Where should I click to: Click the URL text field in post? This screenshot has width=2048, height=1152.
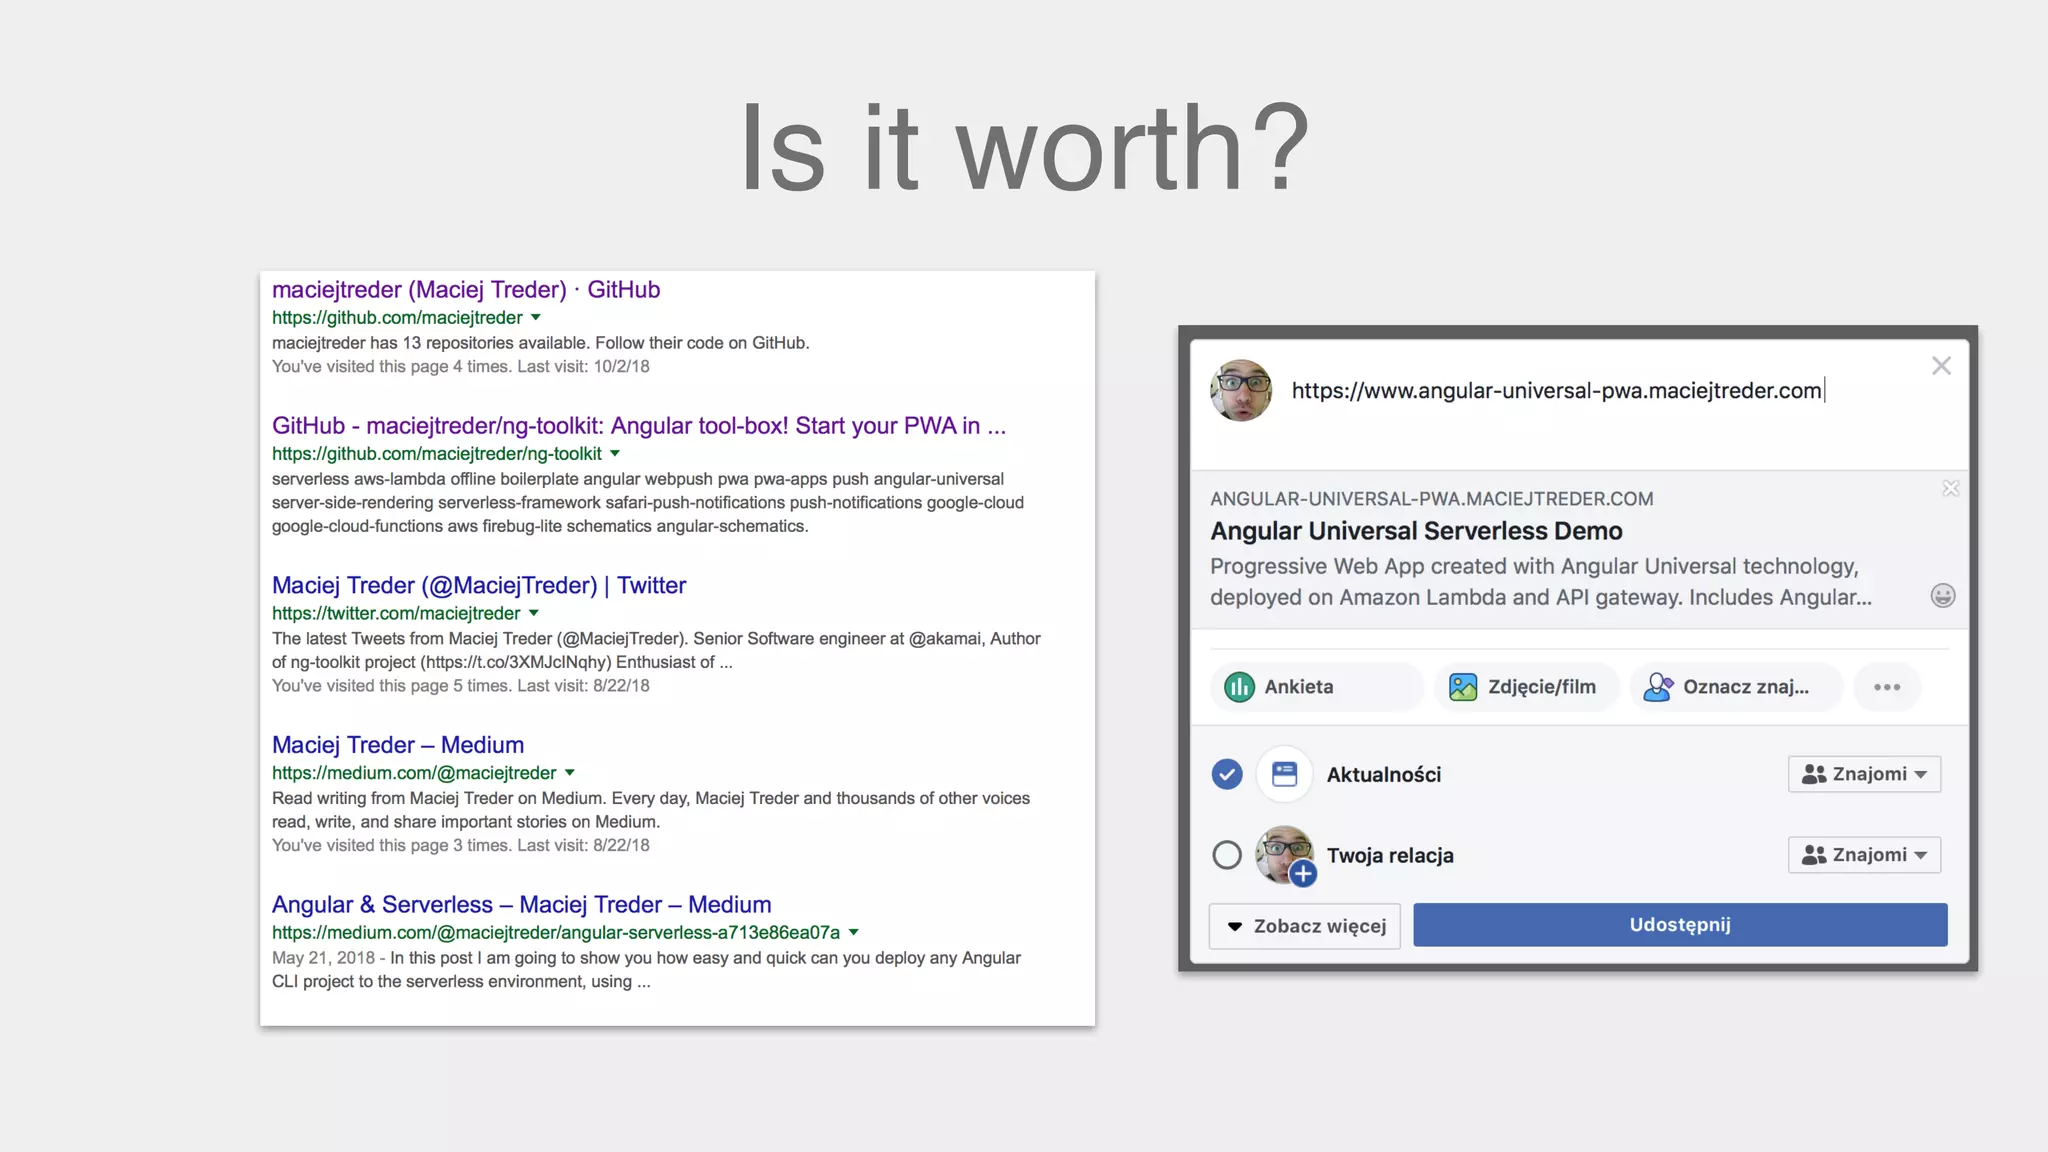pos(1556,391)
